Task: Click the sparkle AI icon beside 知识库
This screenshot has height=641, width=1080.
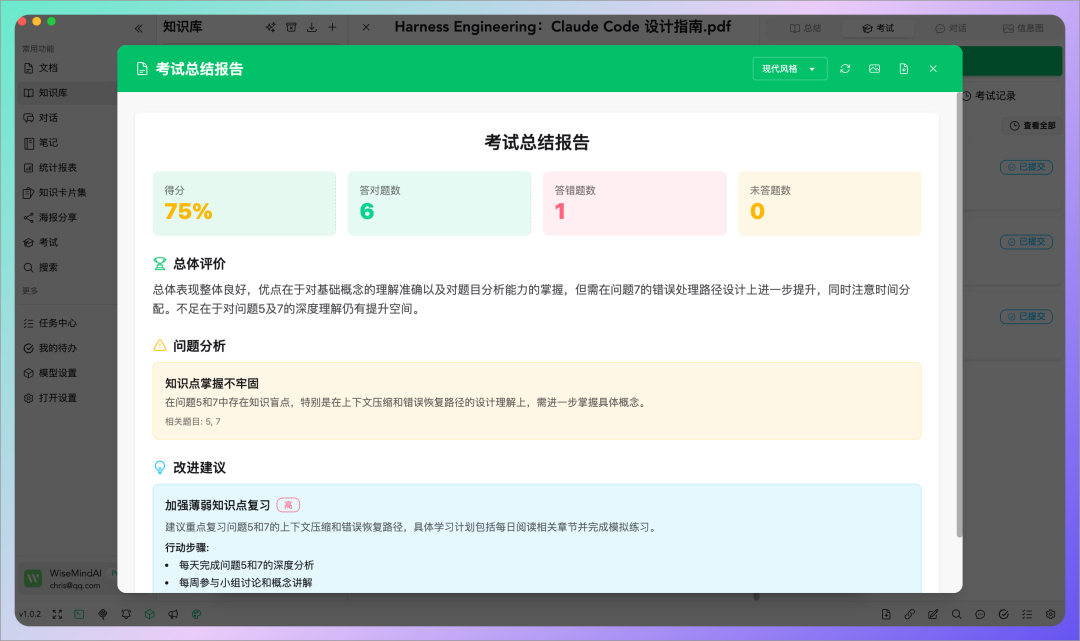Action: [270, 28]
